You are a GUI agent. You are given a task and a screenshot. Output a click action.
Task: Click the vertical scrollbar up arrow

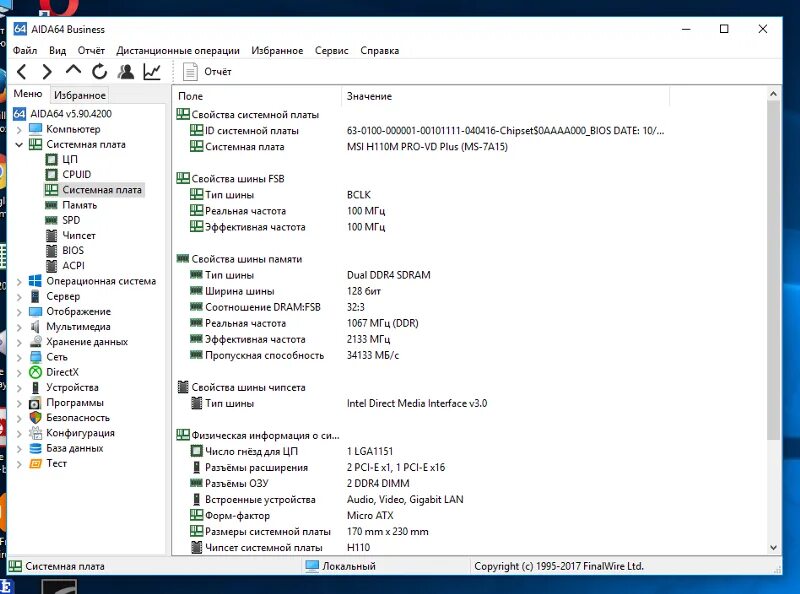pos(773,94)
